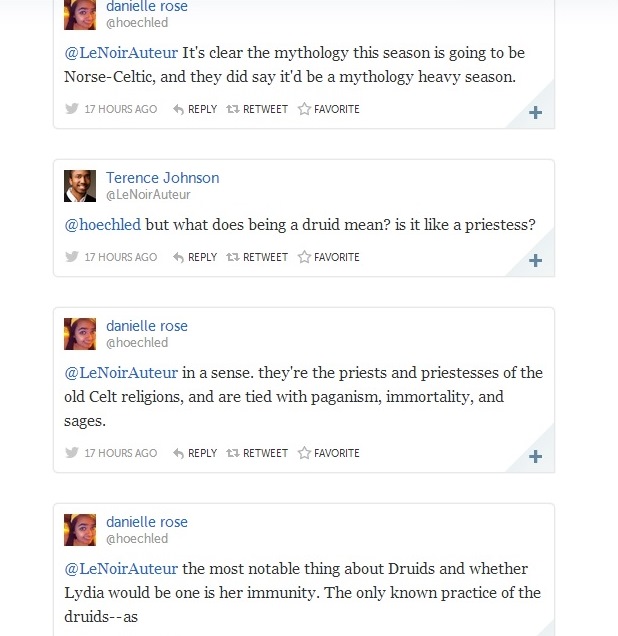618x636 pixels.
Task: Click @LeNoirAuteur mention in the immunity tweet
Action: [x=121, y=569]
